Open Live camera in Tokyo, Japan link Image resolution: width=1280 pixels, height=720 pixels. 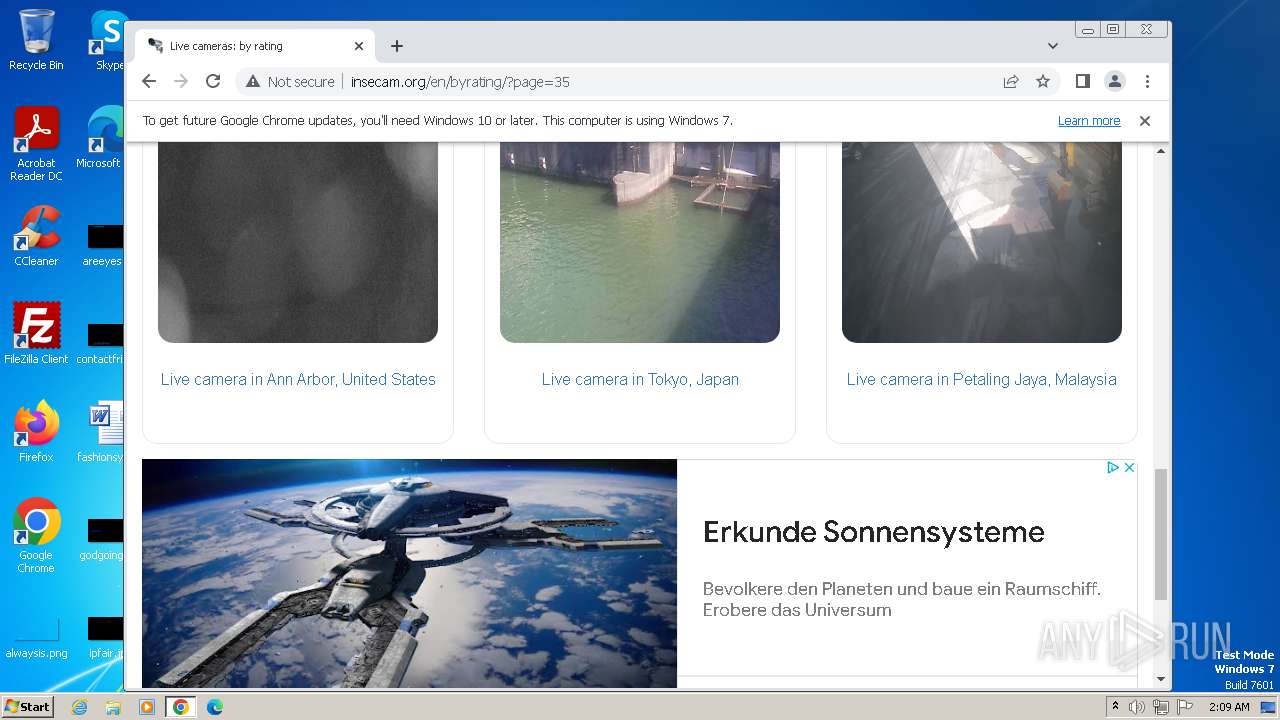click(x=640, y=379)
